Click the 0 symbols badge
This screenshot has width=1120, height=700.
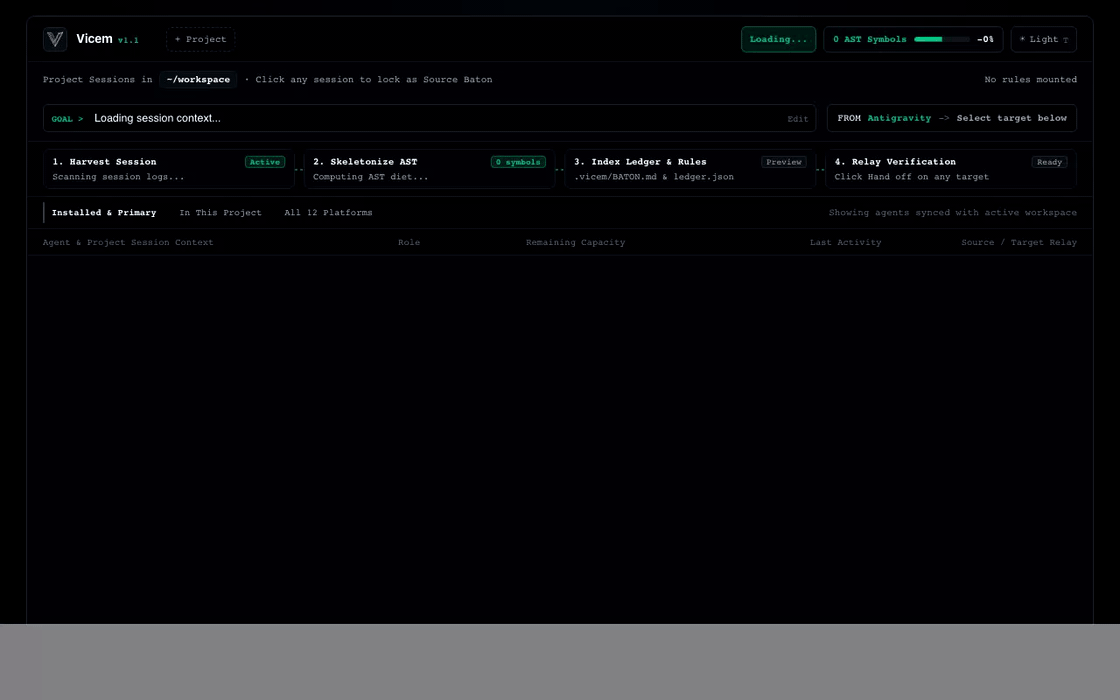tap(518, 162)
